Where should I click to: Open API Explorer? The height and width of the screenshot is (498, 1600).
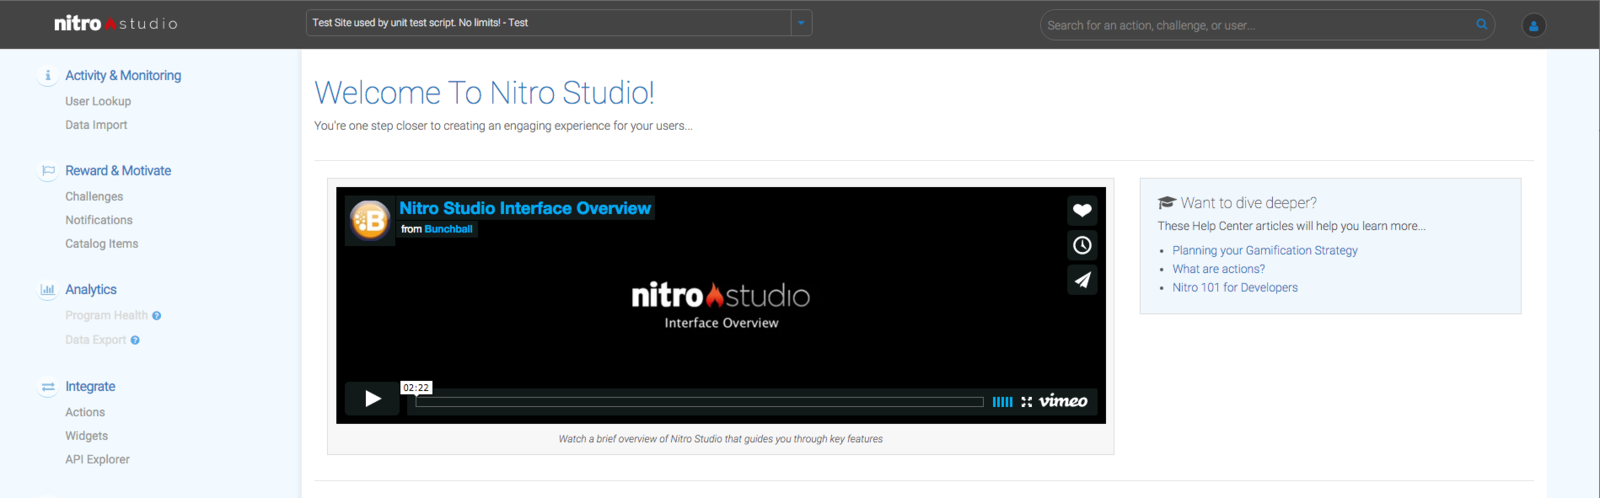[97, 460]
